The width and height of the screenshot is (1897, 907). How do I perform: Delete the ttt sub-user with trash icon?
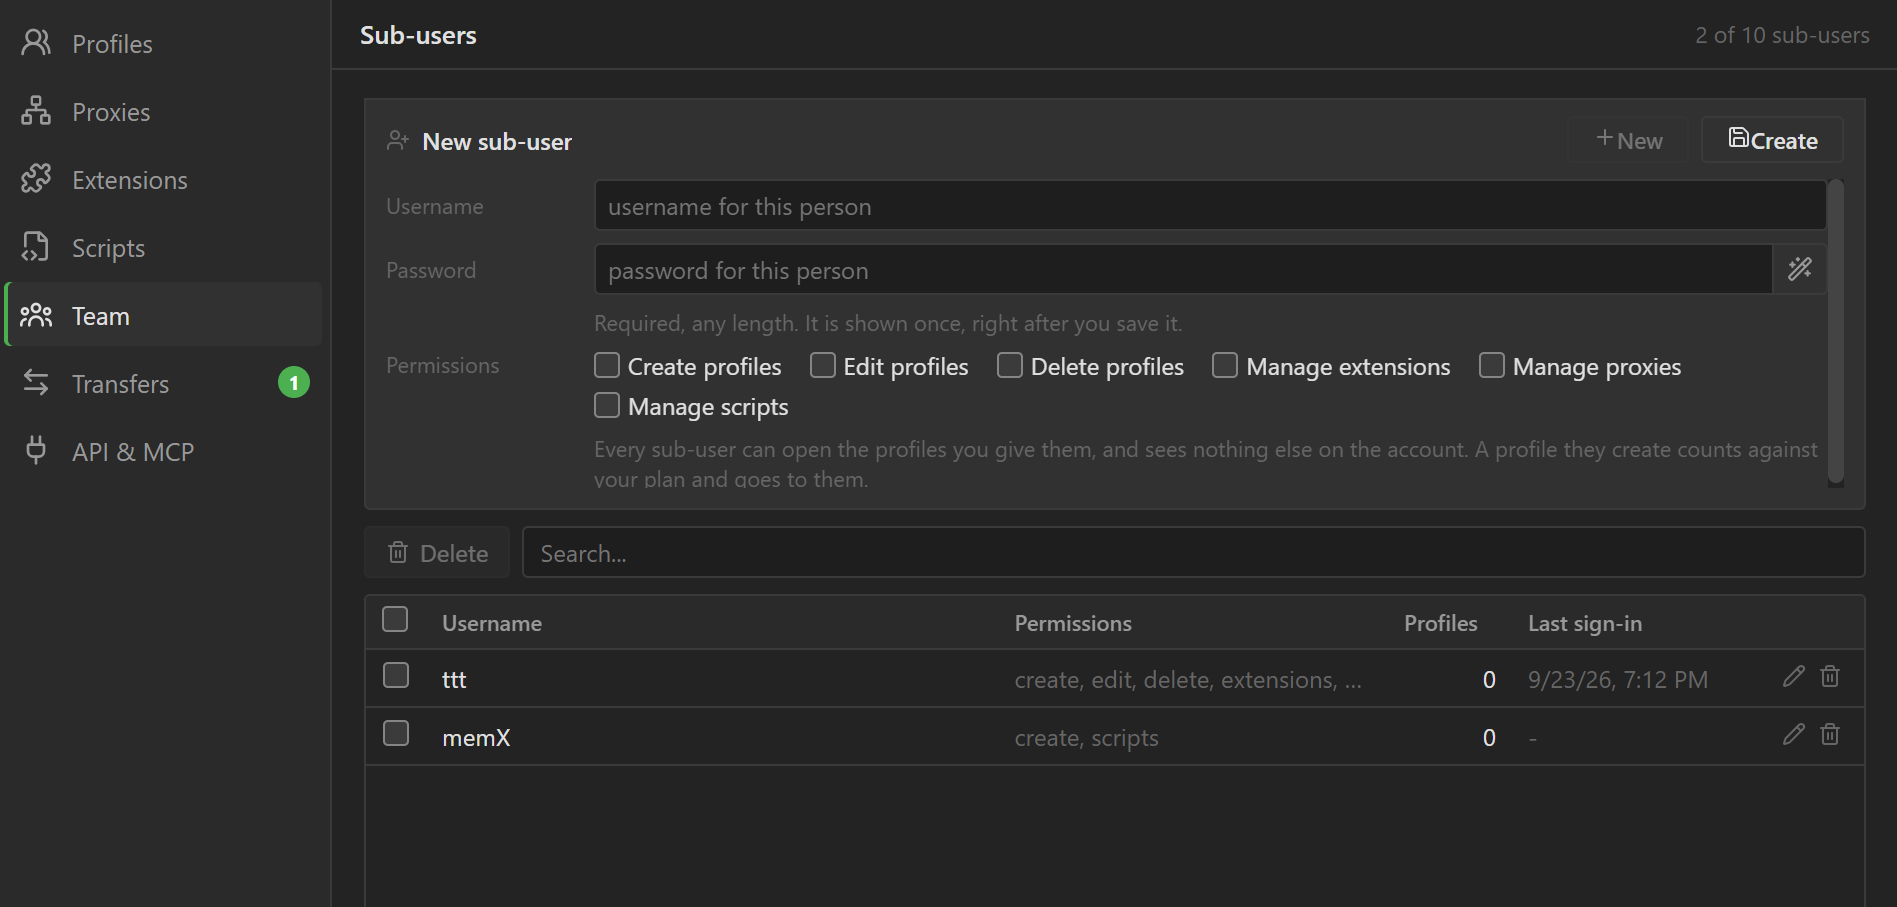[1830, 677]
